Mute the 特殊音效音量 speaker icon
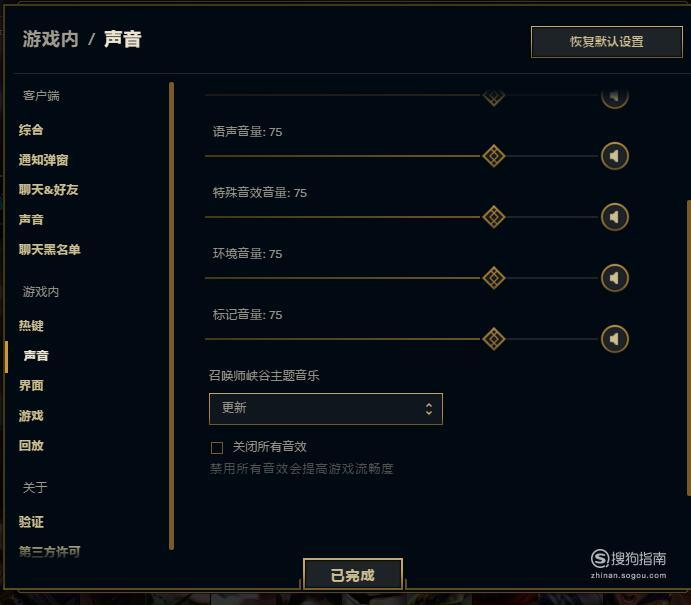Image resolution: width=691 pixels, height=605 pixels. [614, 217]
